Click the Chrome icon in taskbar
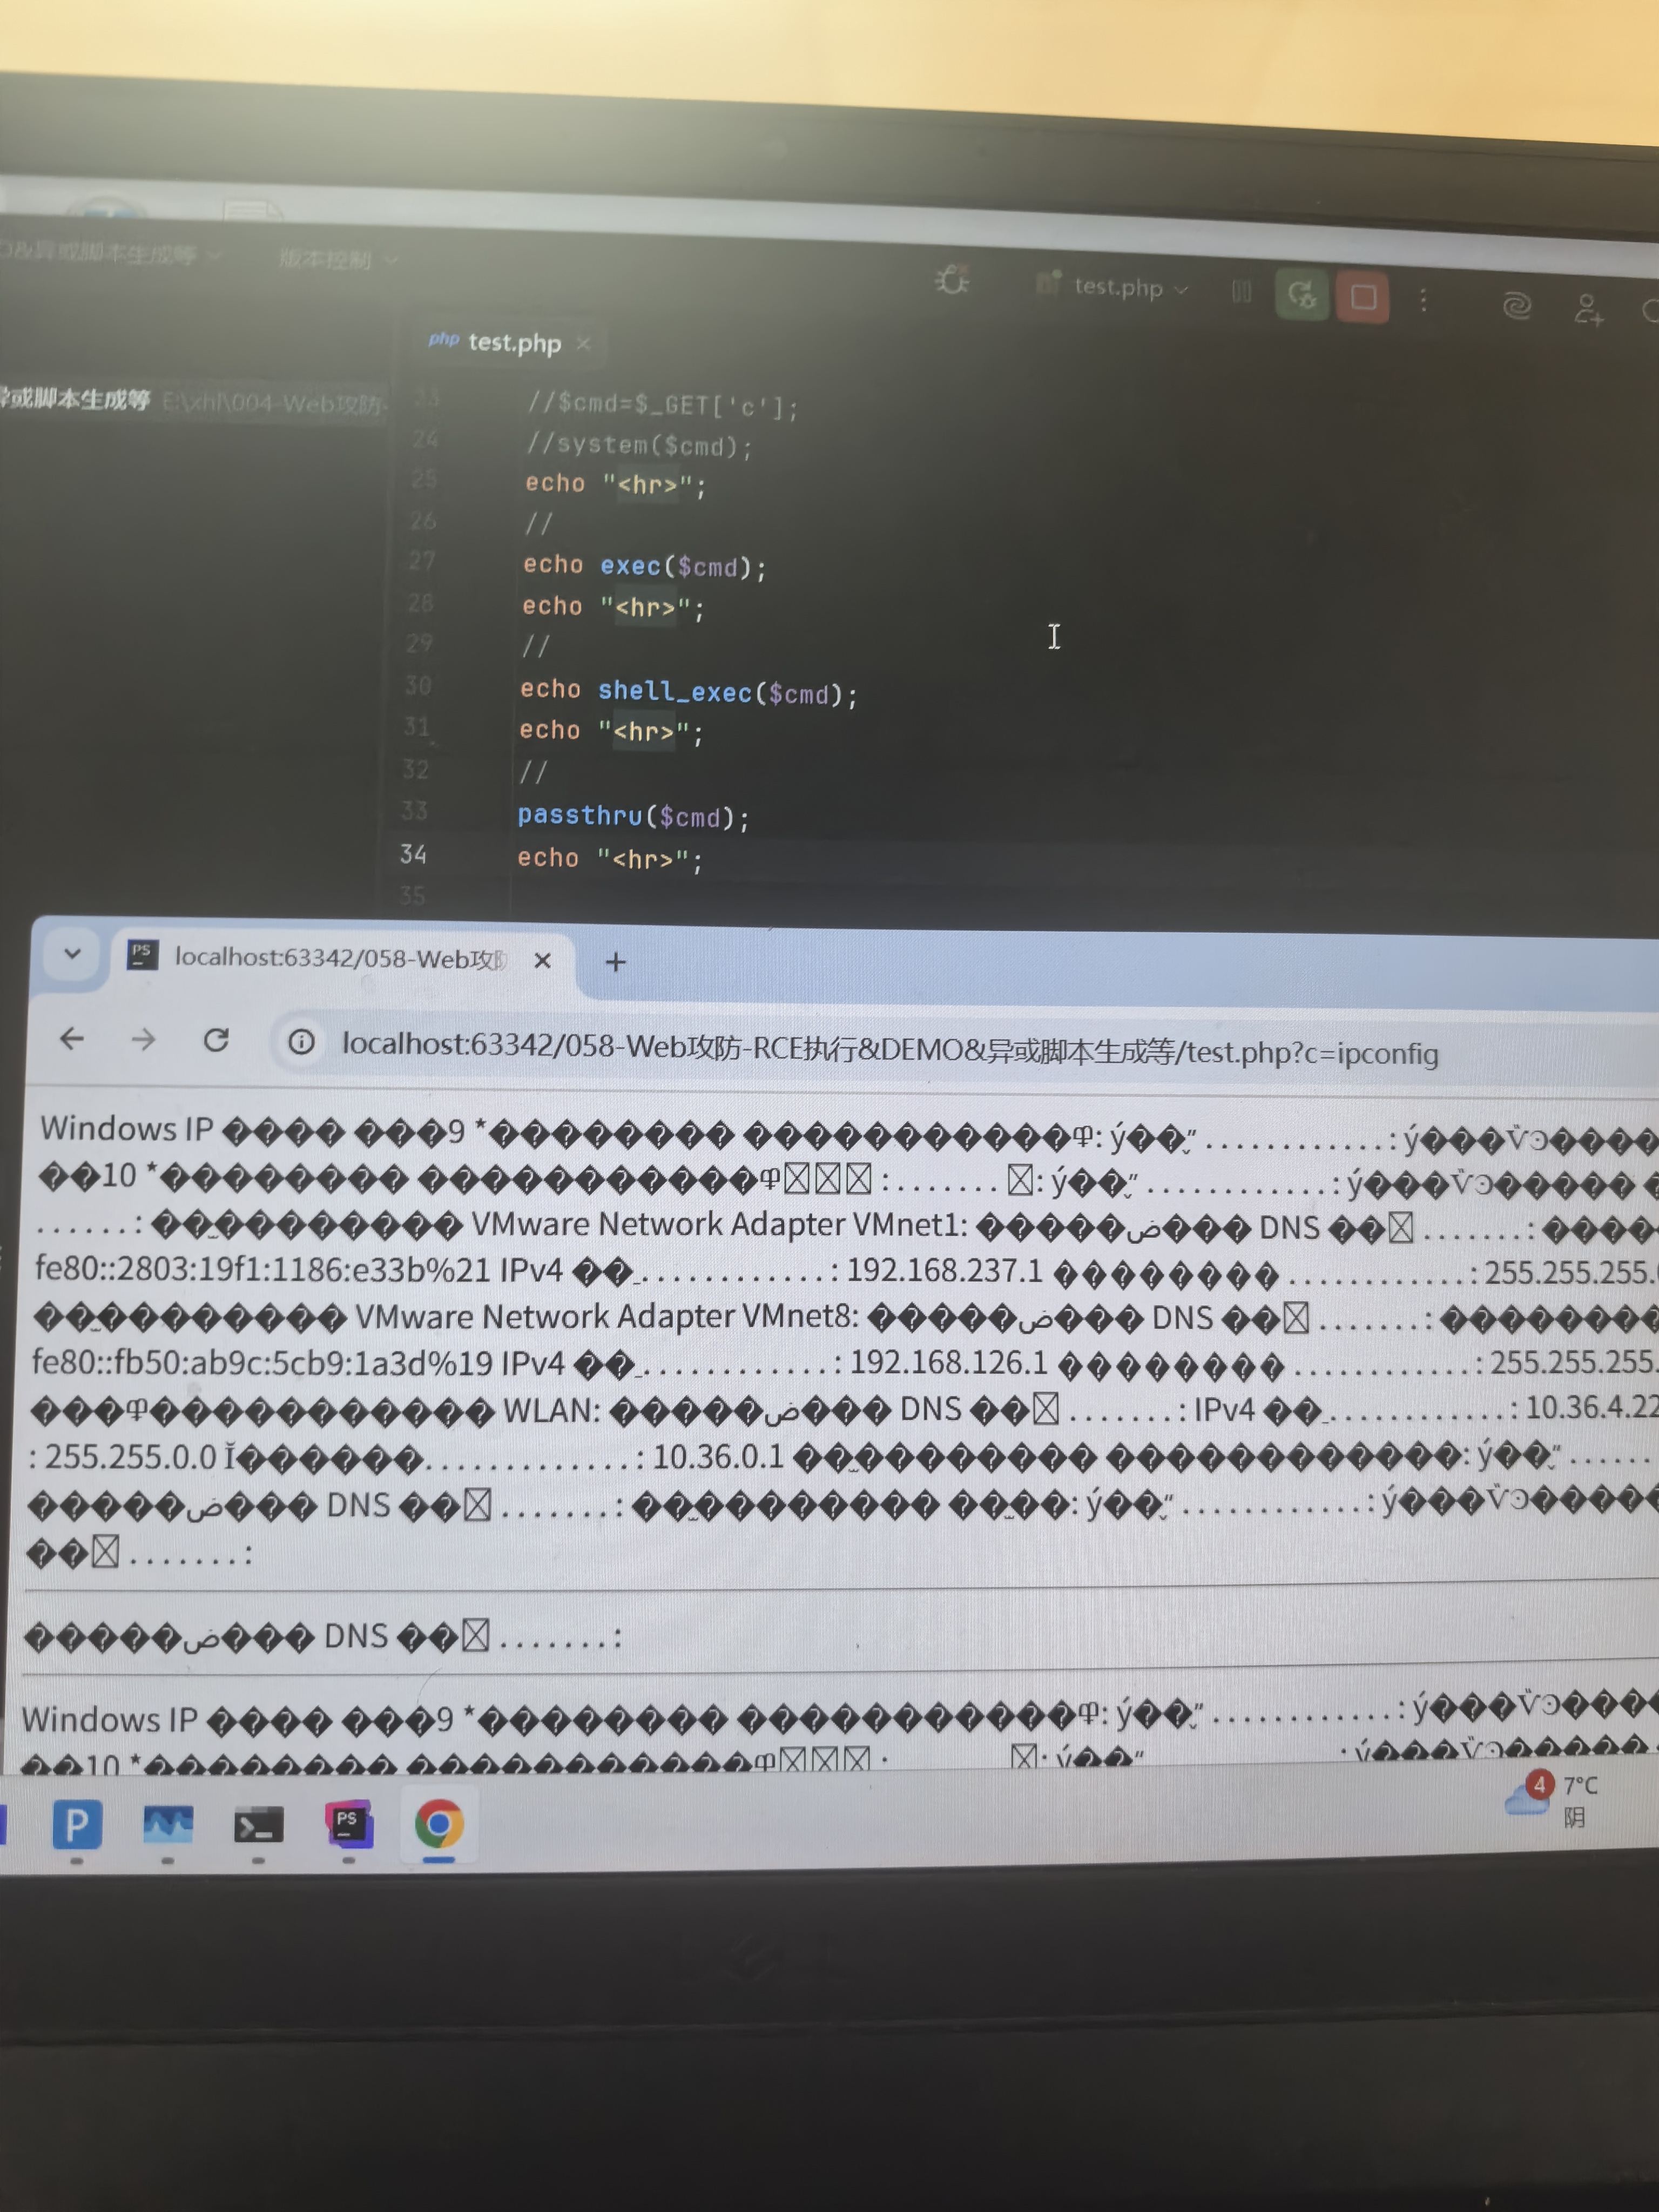This screenshot has height=2212, width=1659. 439,1824
